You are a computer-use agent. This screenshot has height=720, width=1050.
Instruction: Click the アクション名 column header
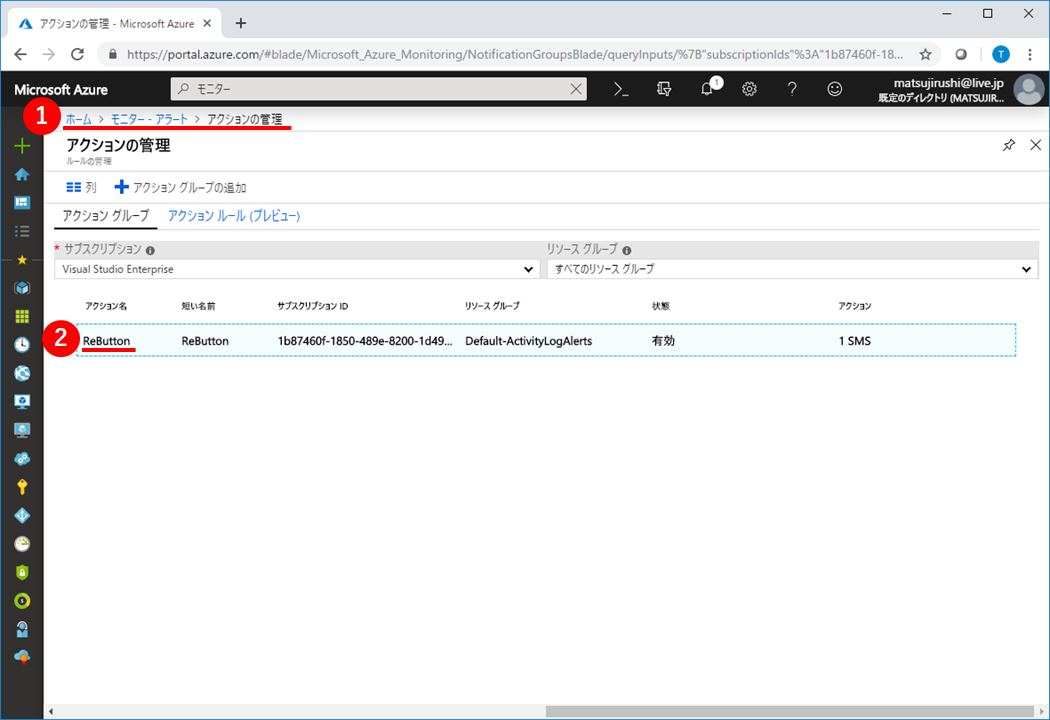pos(106,306)
